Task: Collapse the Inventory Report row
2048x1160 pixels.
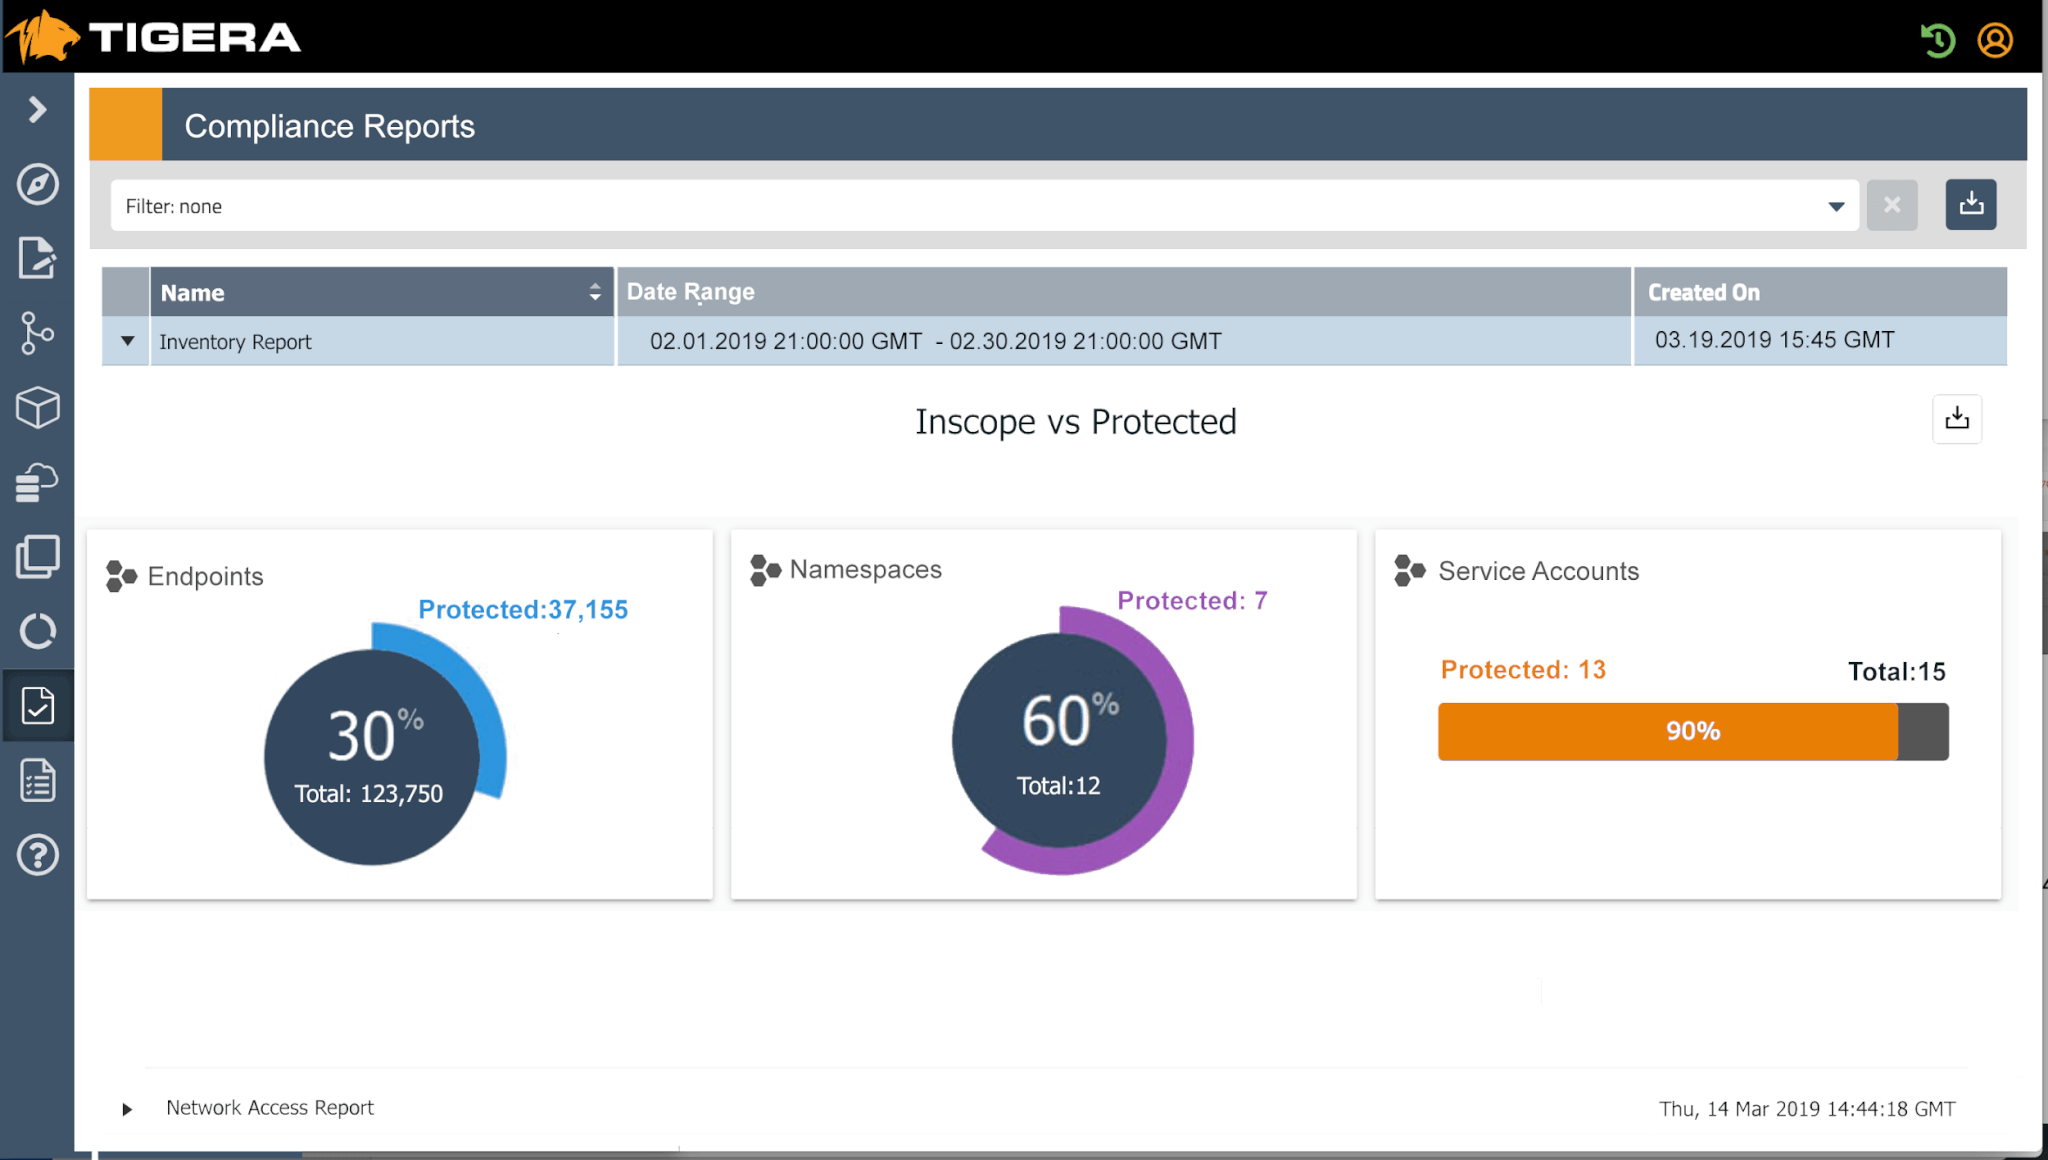Action: point(127,341)
